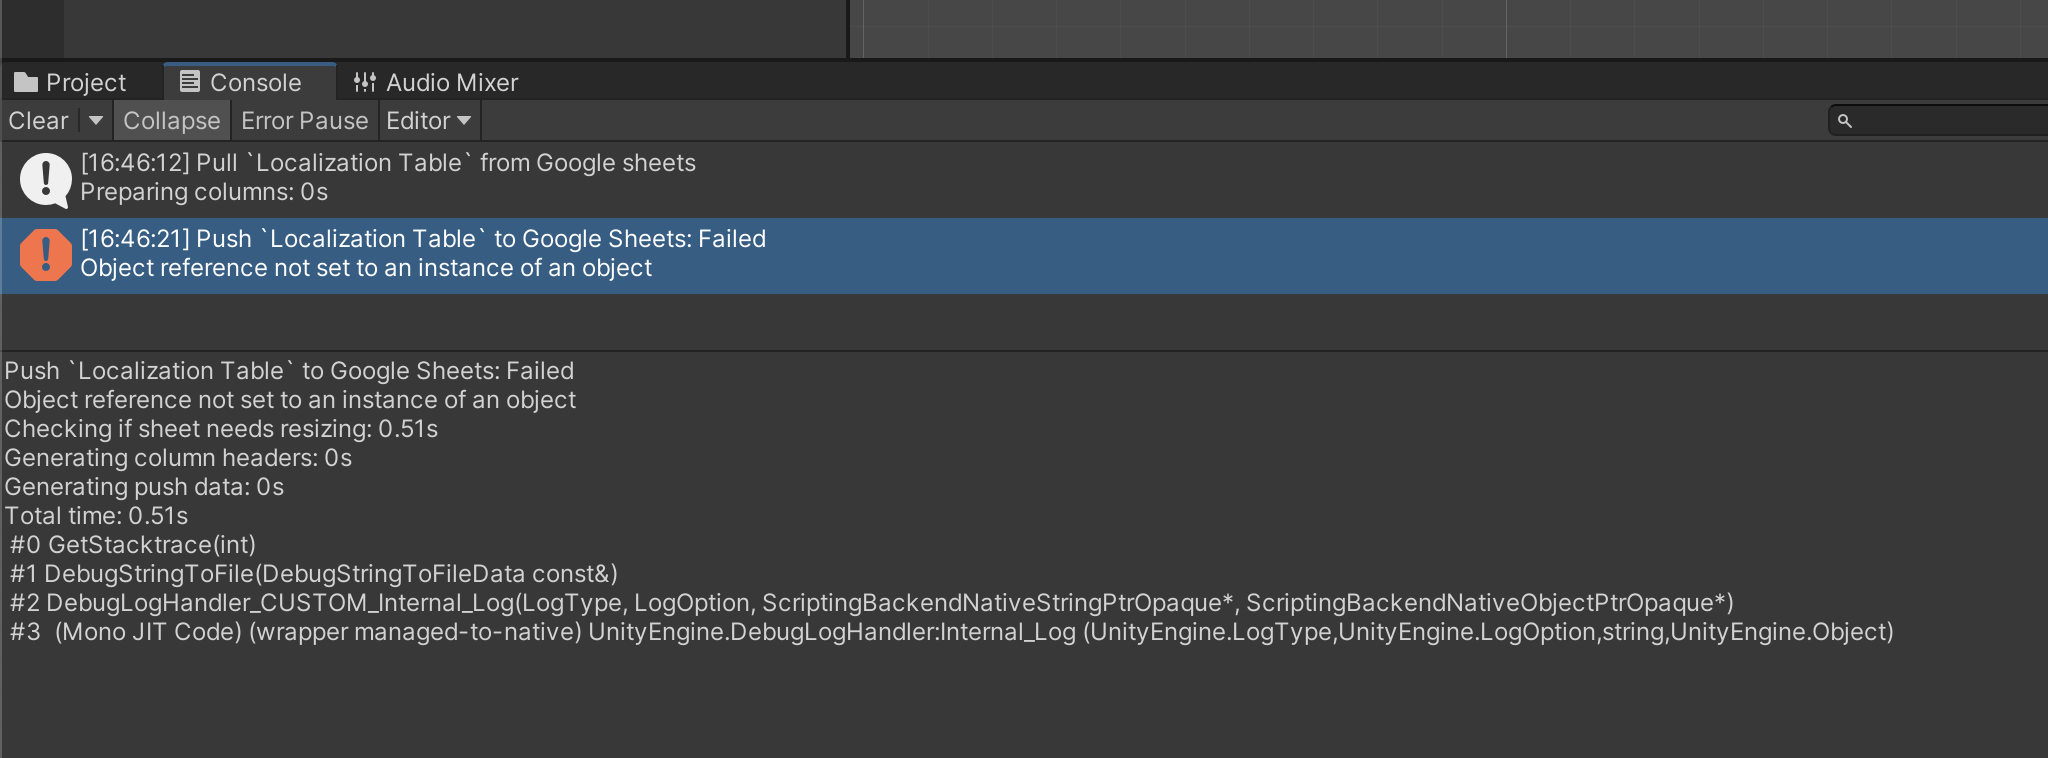Open the dropdown arrow next to Clear
2048x758 pixels.
coord(96,121)
